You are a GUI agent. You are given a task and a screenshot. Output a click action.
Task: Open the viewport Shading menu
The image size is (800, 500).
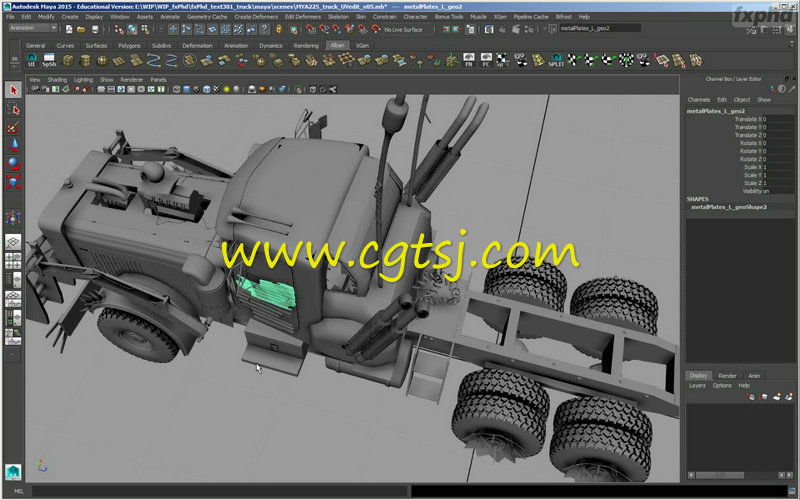pos(57,80)
